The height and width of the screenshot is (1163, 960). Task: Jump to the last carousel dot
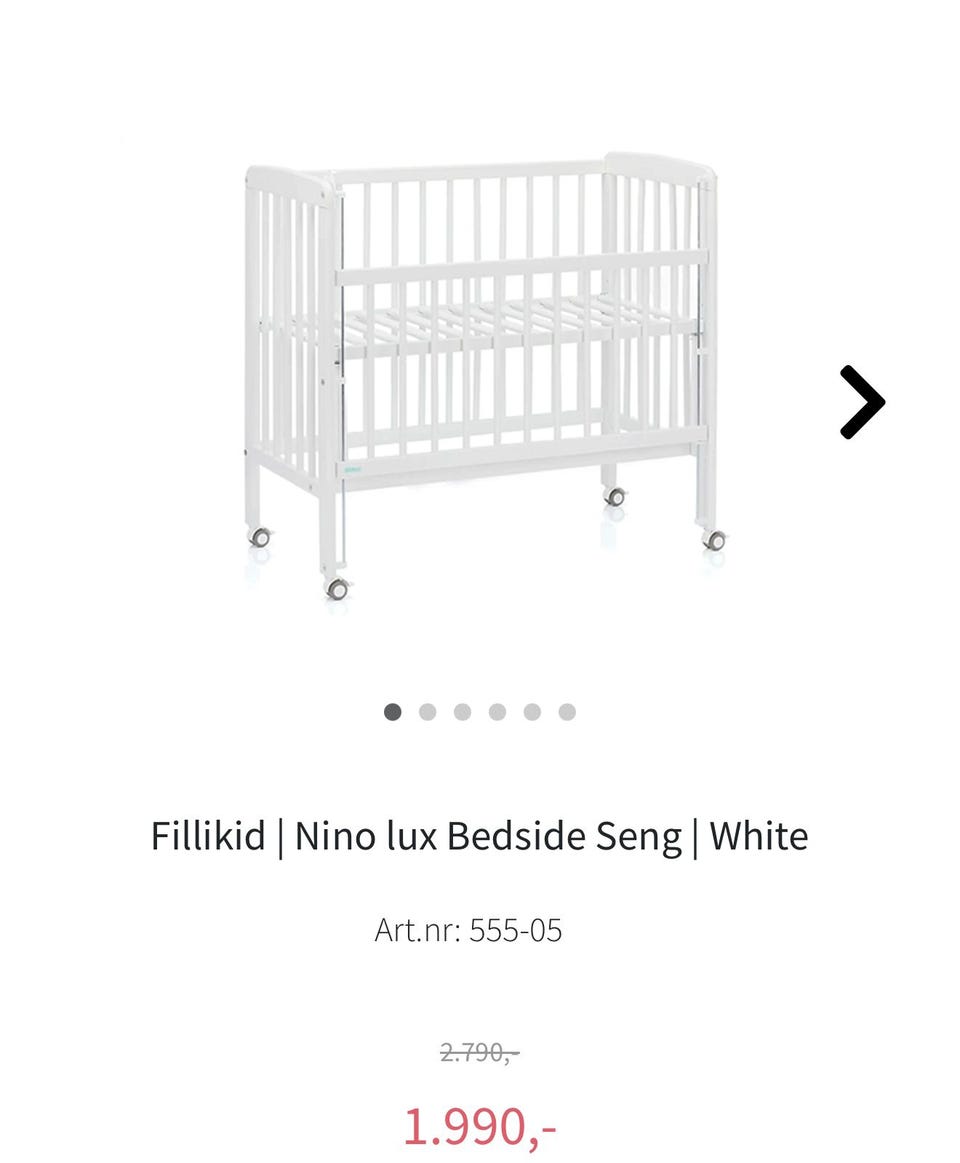[x=567, y=712]
